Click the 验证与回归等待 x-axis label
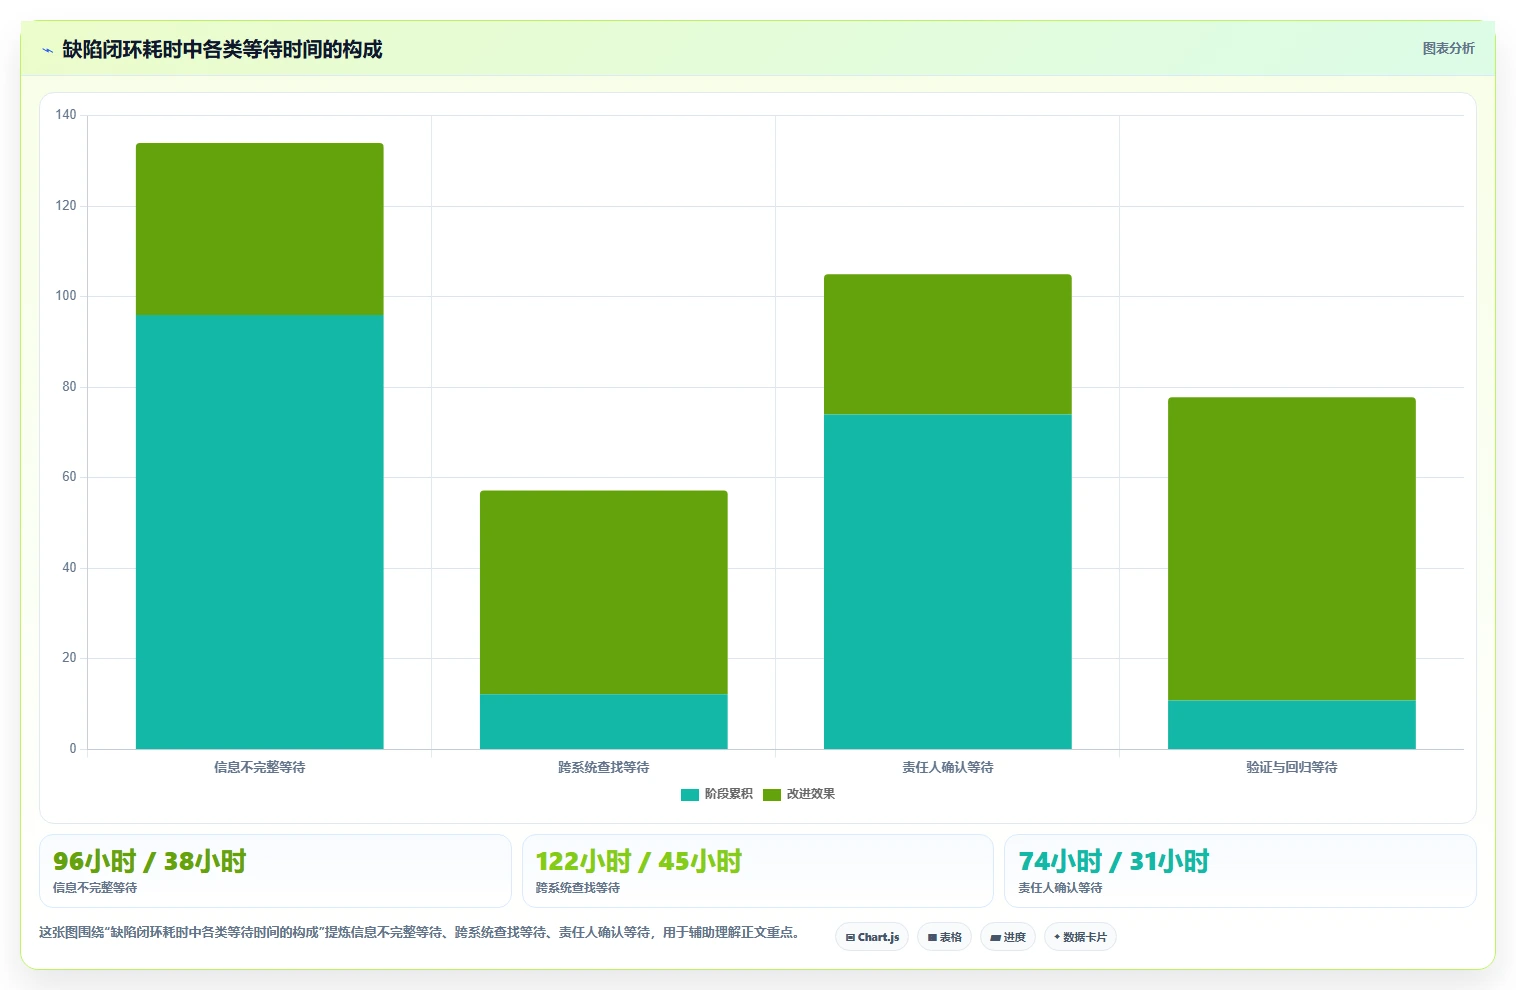The width and height of the screenshot is (1516, 990). coord(1292,767)
